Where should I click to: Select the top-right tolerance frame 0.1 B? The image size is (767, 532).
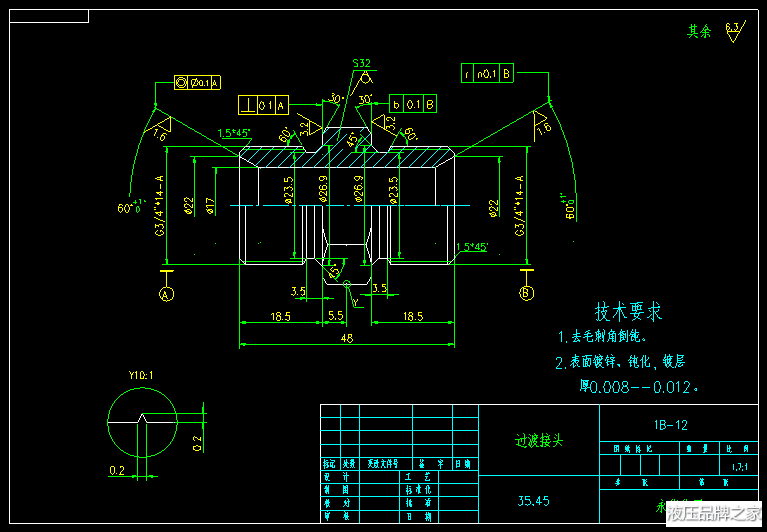488,73
